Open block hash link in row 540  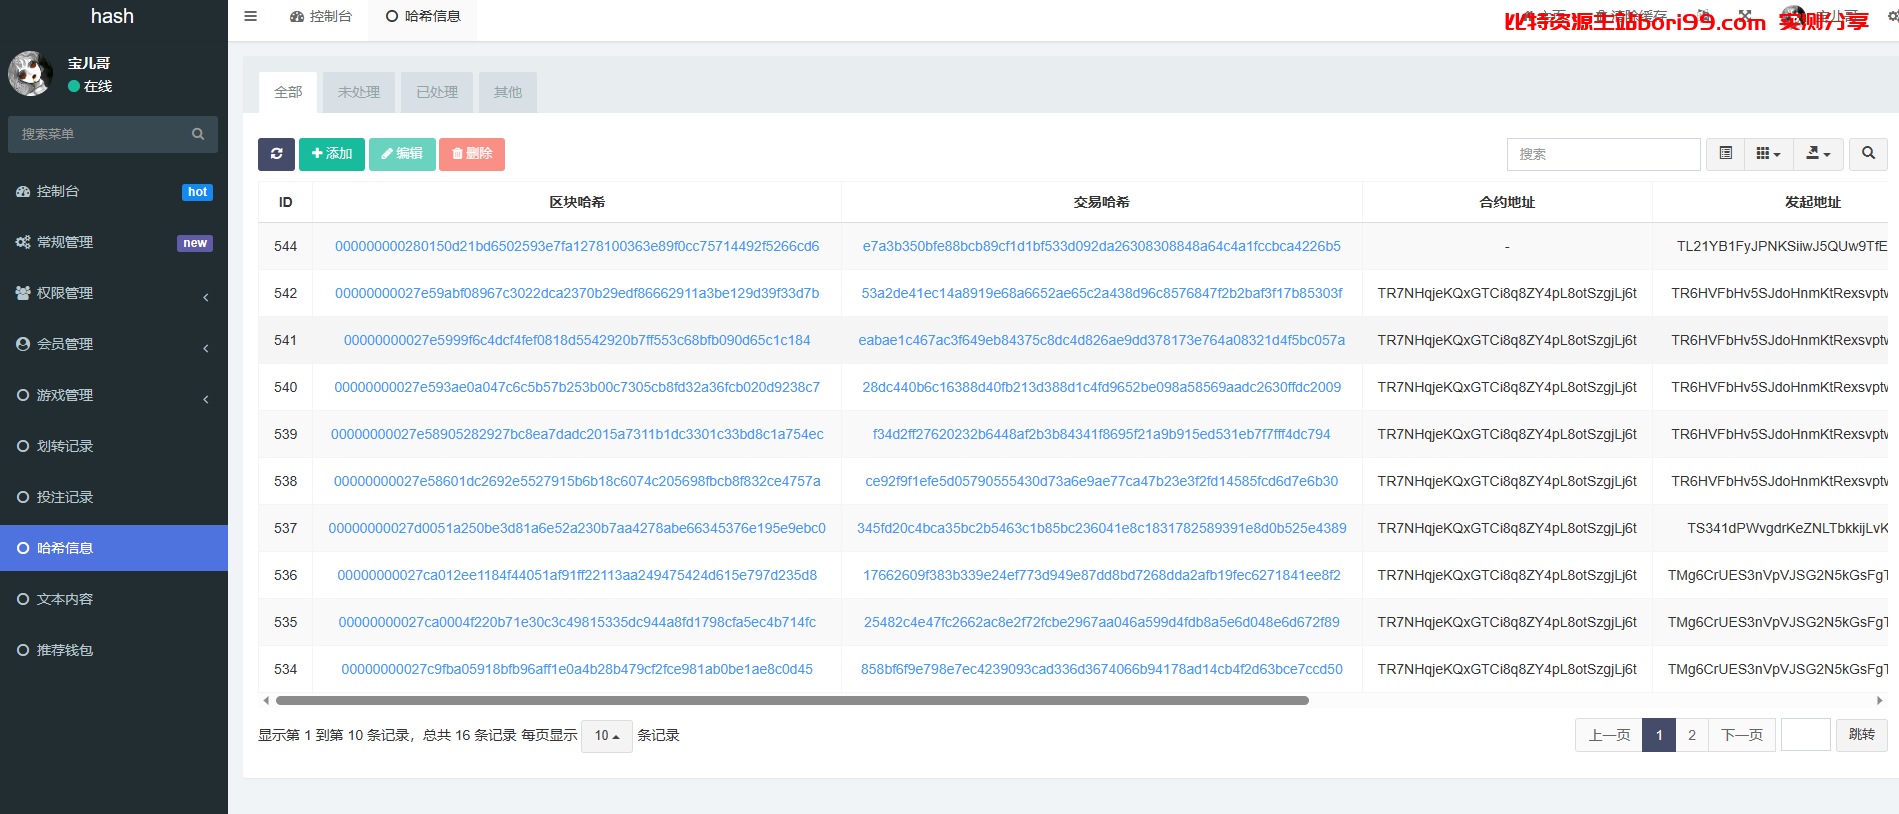coord(577,387)
